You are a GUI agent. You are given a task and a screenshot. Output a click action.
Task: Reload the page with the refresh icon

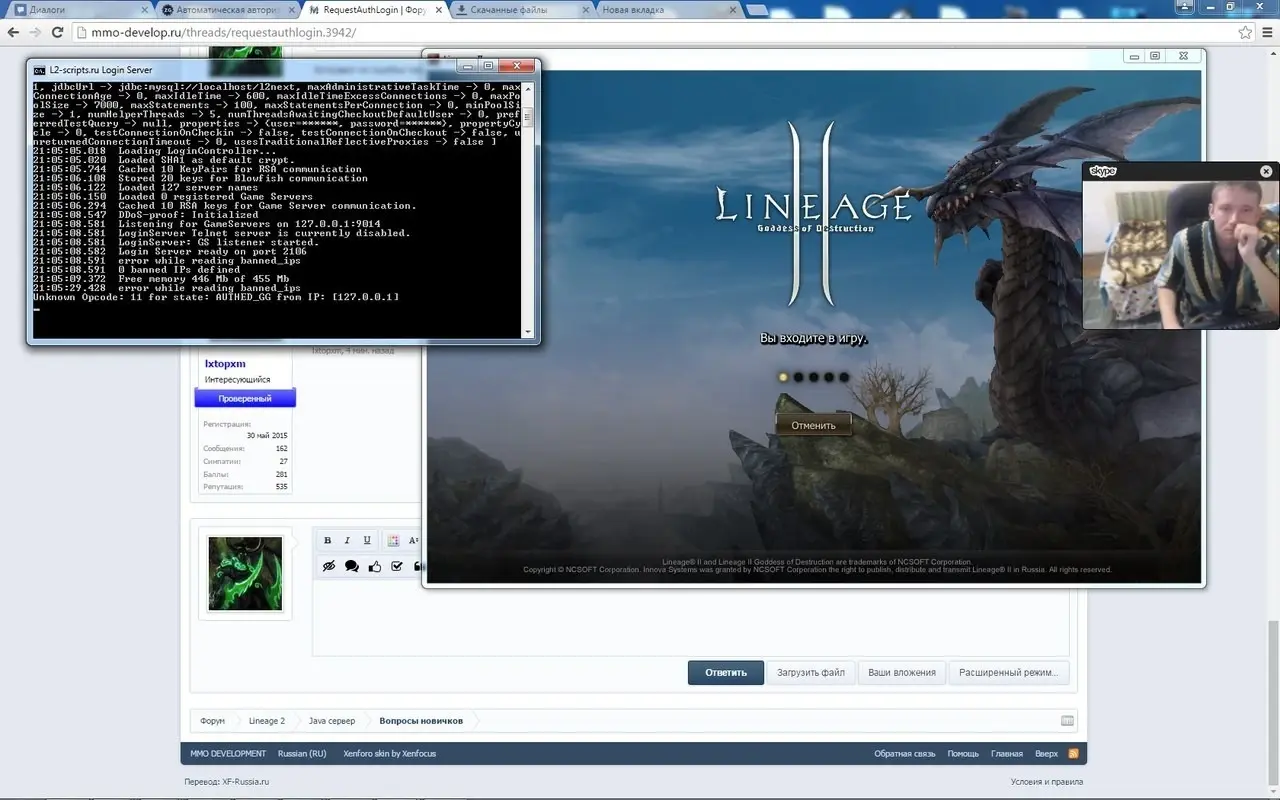[58, 32]
